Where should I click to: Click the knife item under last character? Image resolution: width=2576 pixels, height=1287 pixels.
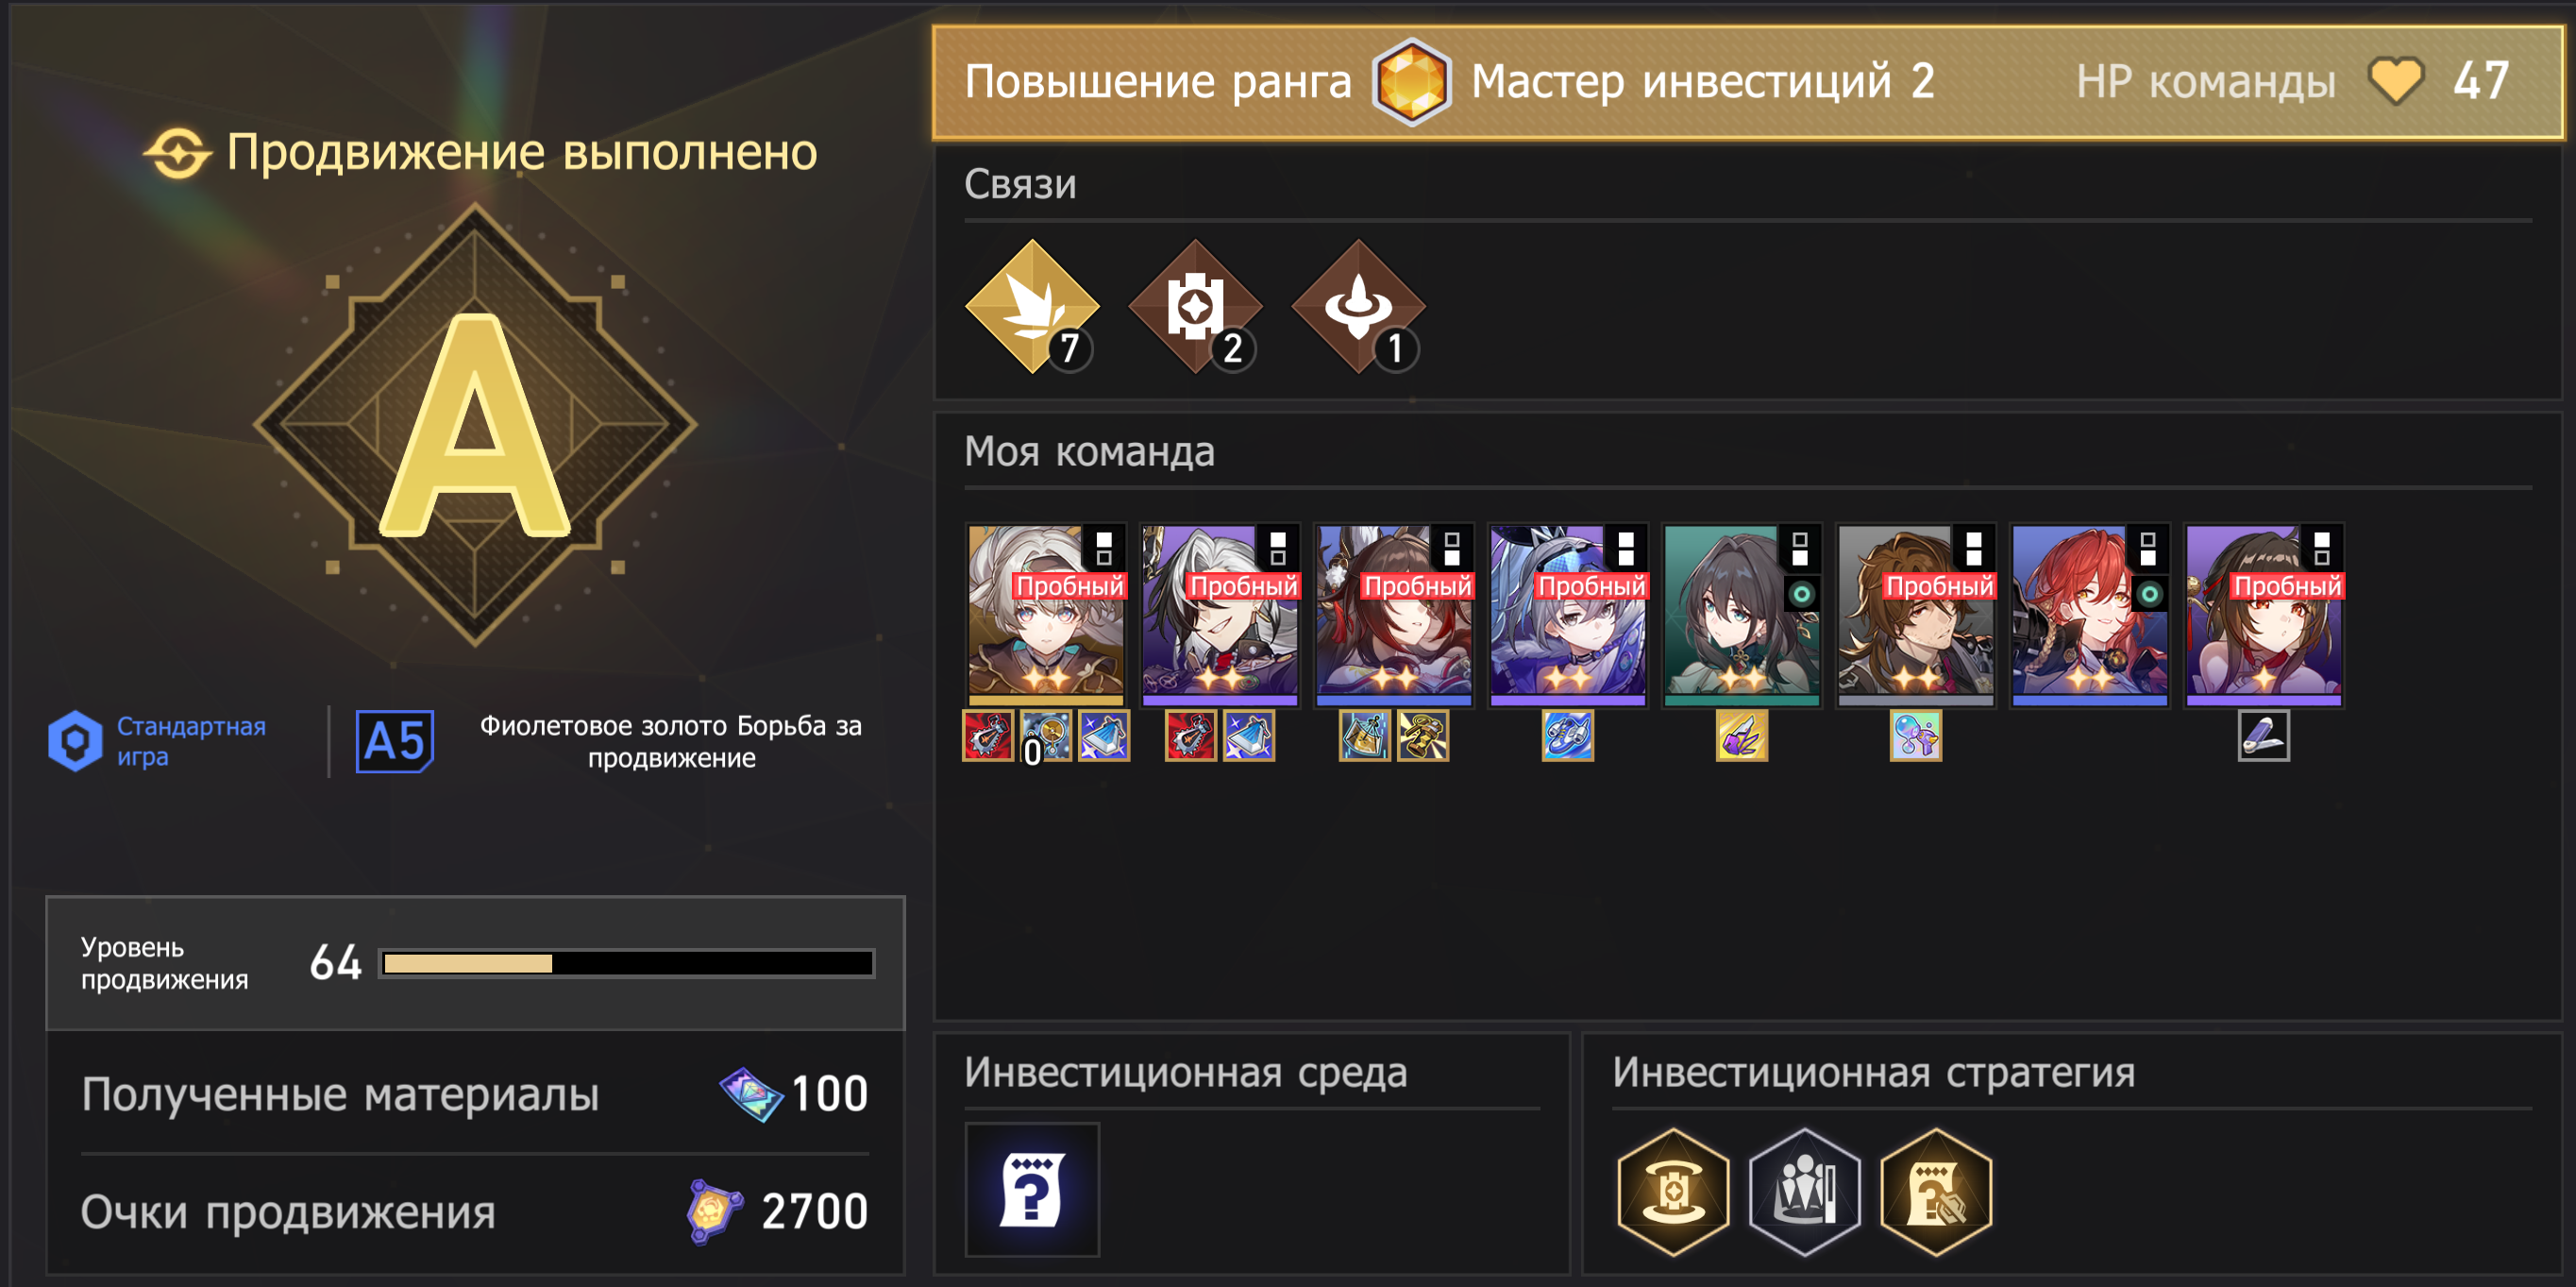pos(2263,736)
